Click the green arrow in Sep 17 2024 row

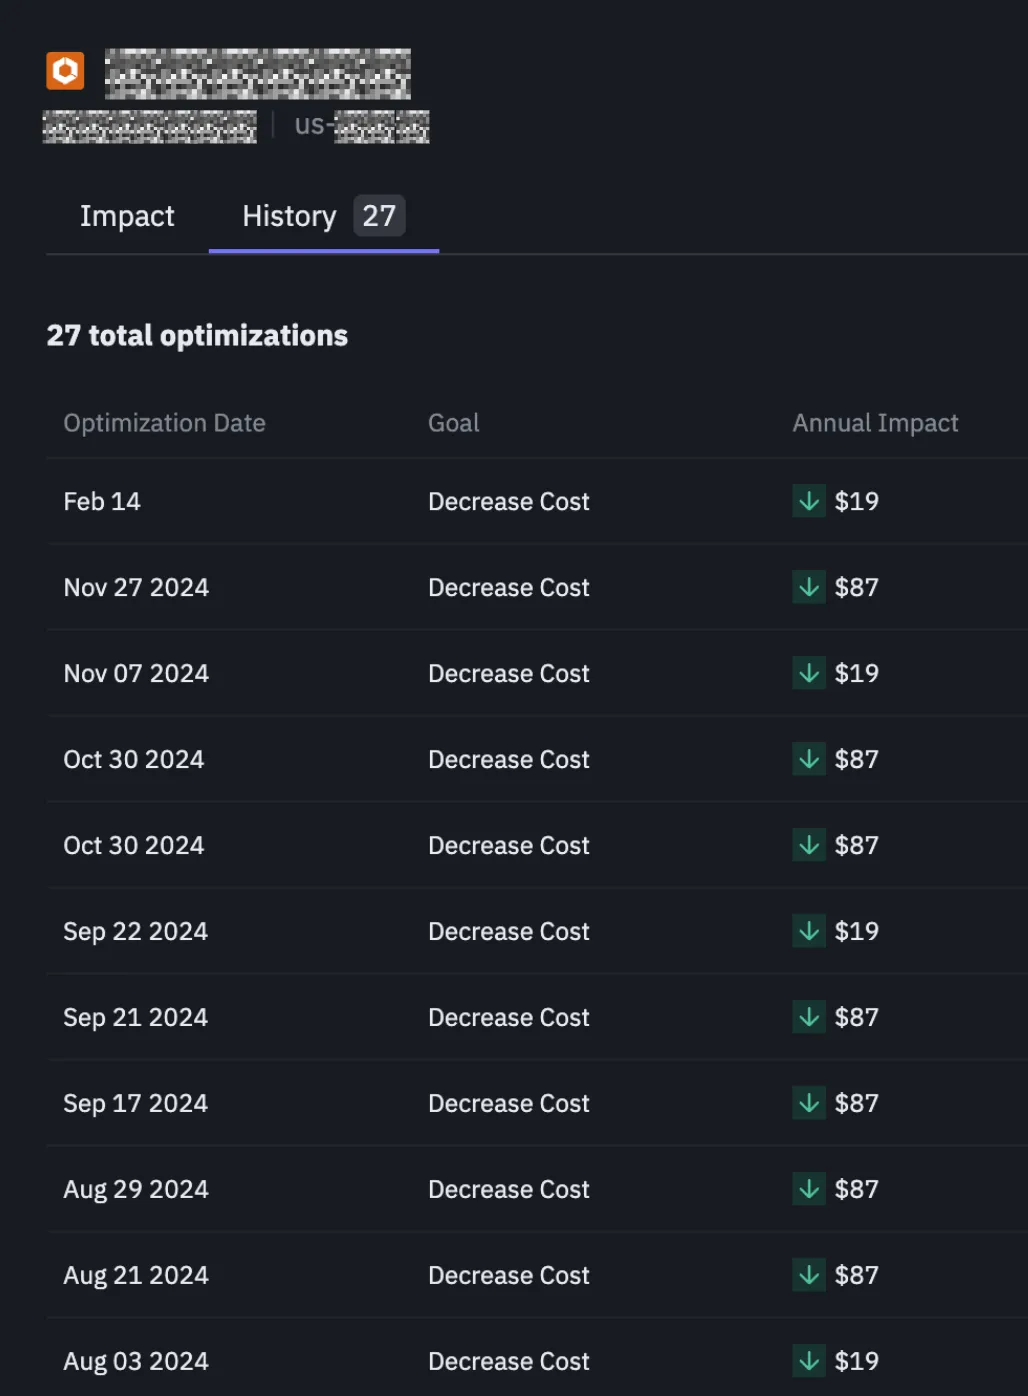(808, 1102)
